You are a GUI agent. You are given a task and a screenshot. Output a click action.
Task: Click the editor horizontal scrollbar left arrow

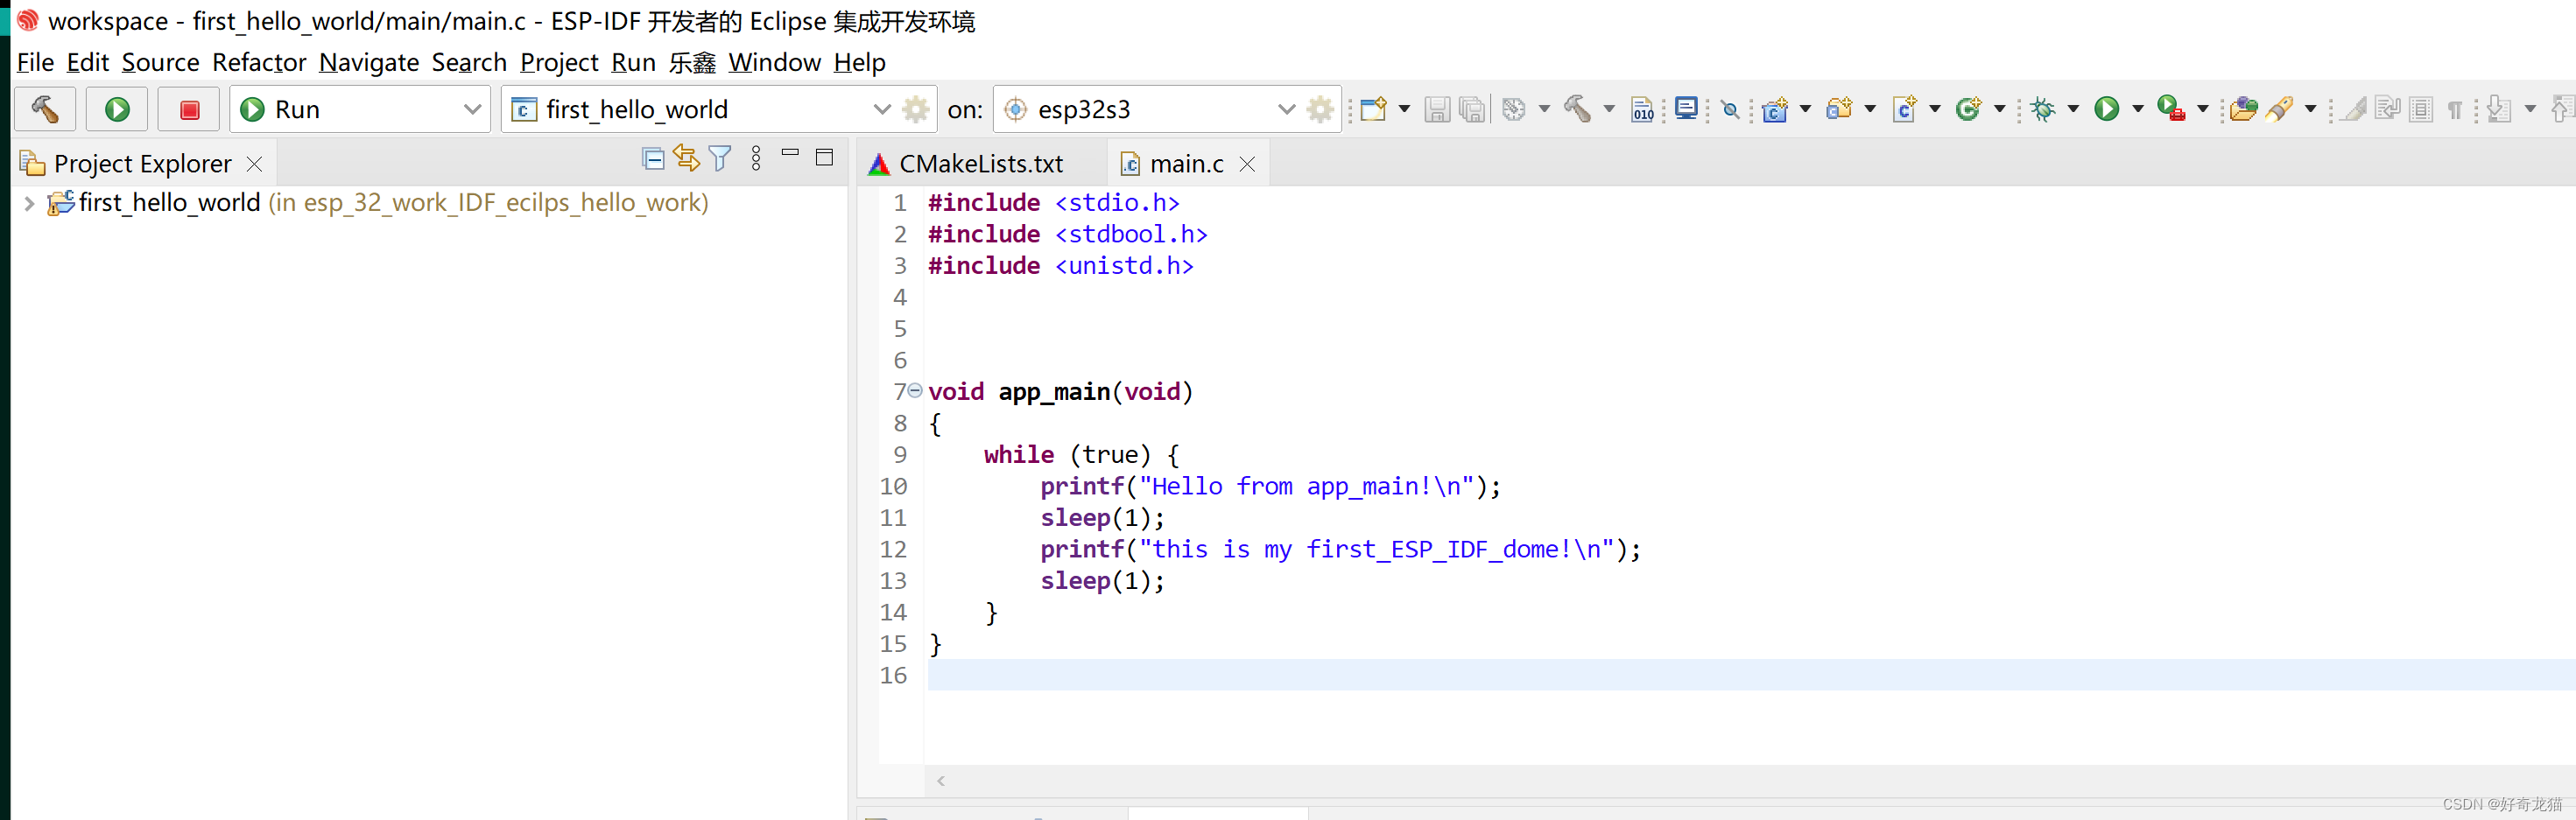941,781
